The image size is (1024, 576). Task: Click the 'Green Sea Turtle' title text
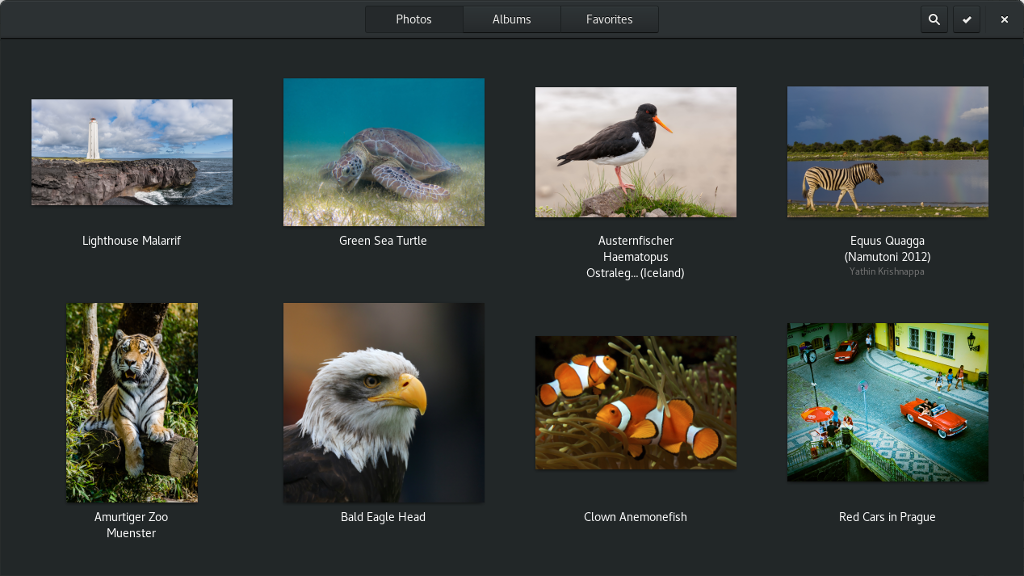click(x=383, y=241)
